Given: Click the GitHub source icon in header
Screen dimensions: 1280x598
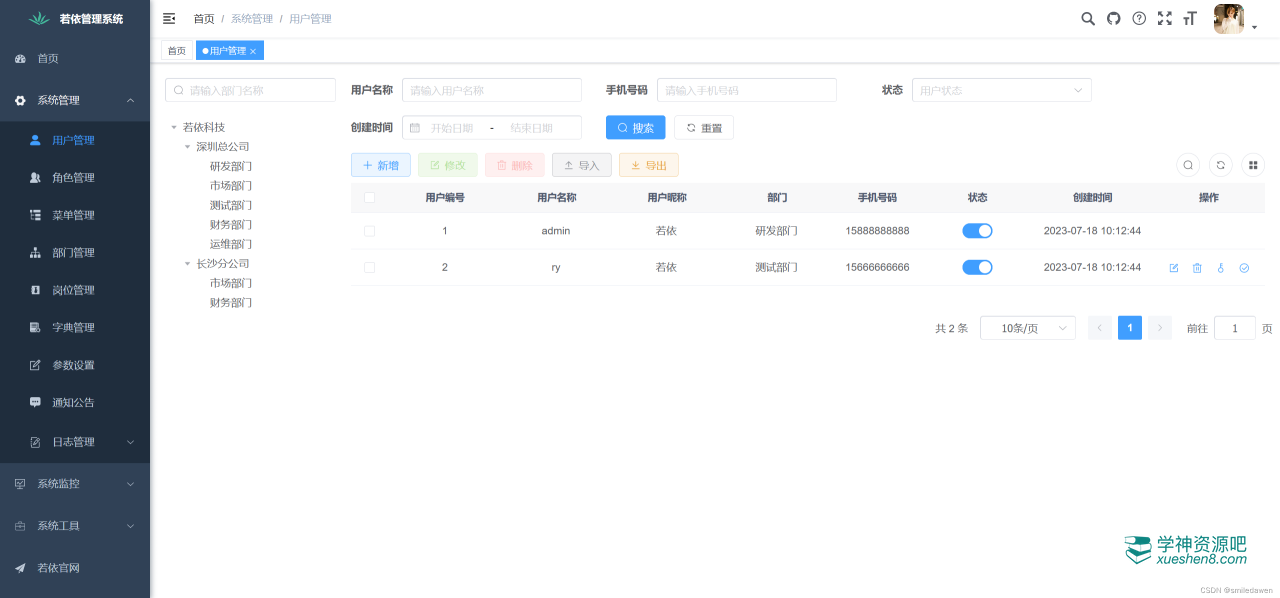Looking at the screenshot, I should (x=1113, y=19).
